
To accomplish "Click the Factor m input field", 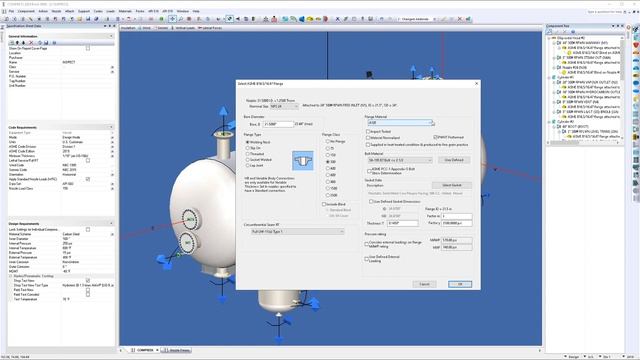I will [457, 216].
